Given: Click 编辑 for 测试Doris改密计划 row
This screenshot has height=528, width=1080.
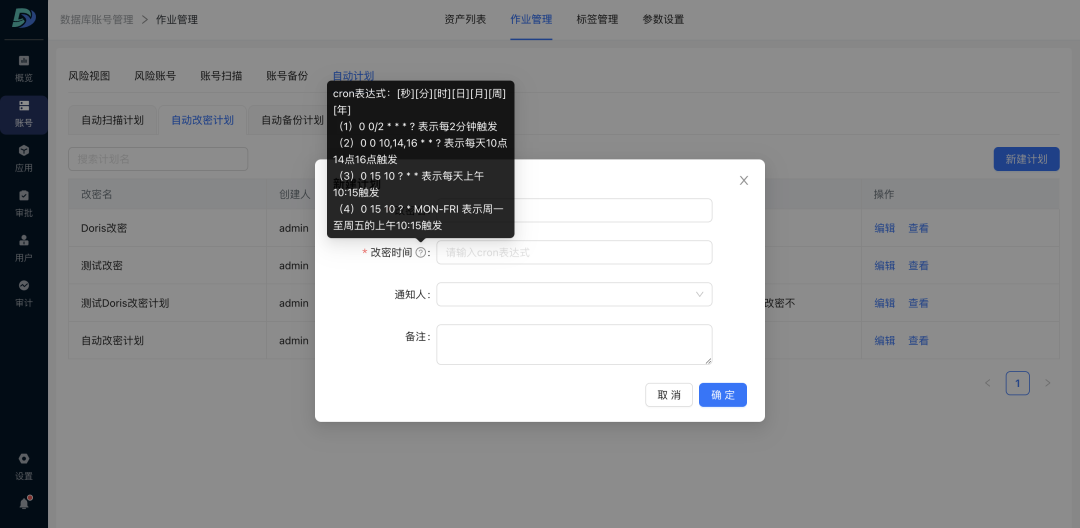Looking at the screenshot, I should [884, 302].
